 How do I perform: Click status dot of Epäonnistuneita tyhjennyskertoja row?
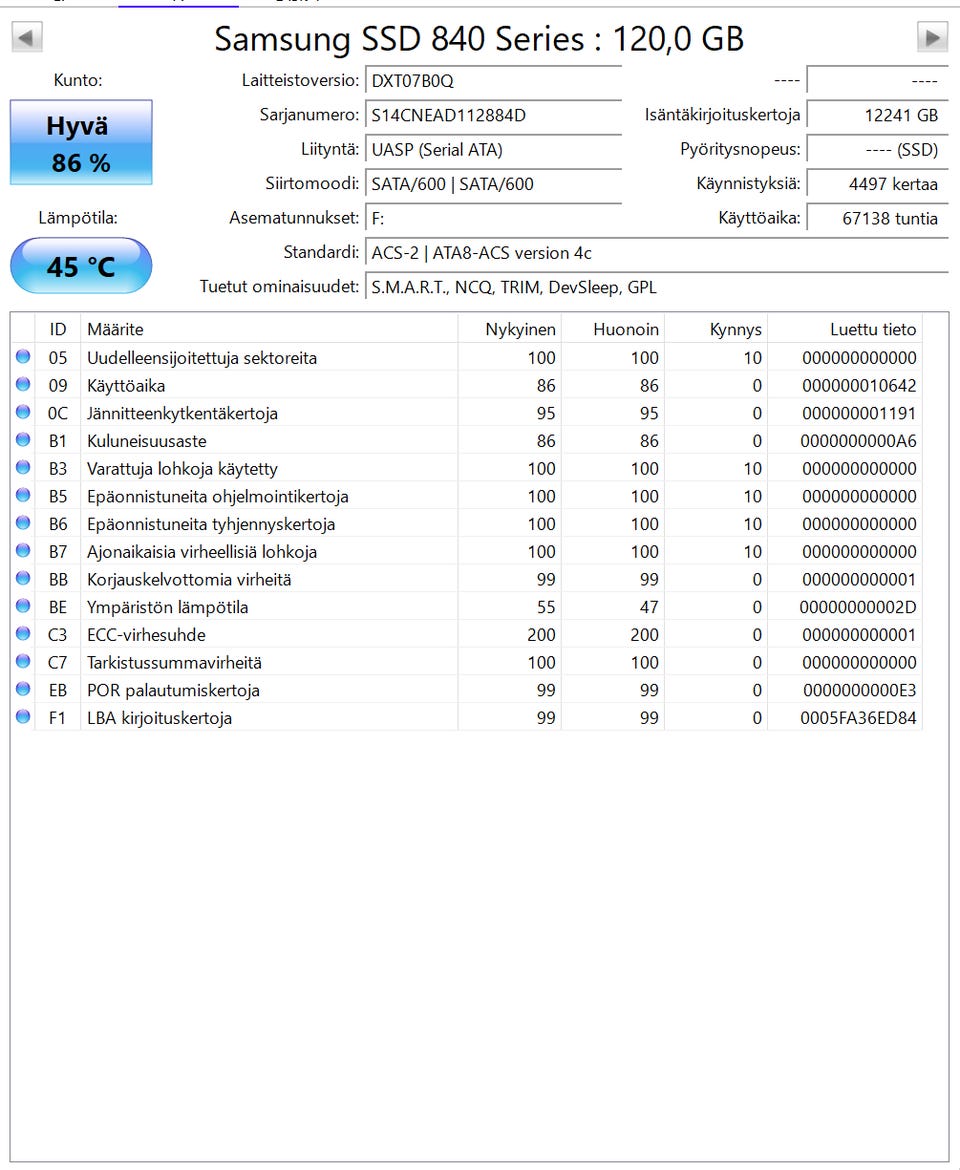click(23, 522)
